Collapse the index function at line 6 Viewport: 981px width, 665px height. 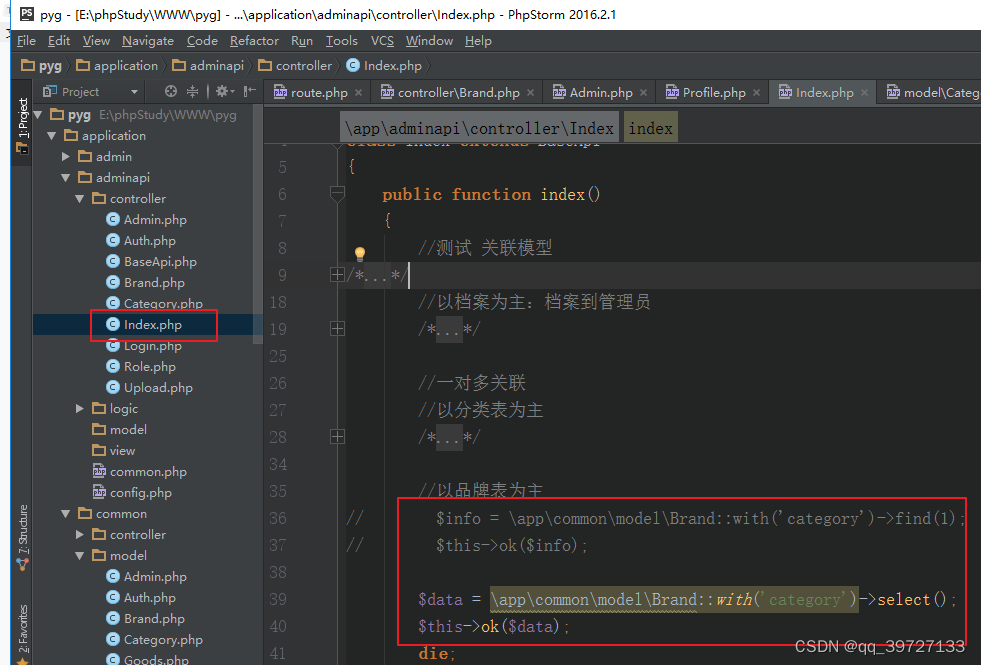pyautogui.click(x=337, y=195)
